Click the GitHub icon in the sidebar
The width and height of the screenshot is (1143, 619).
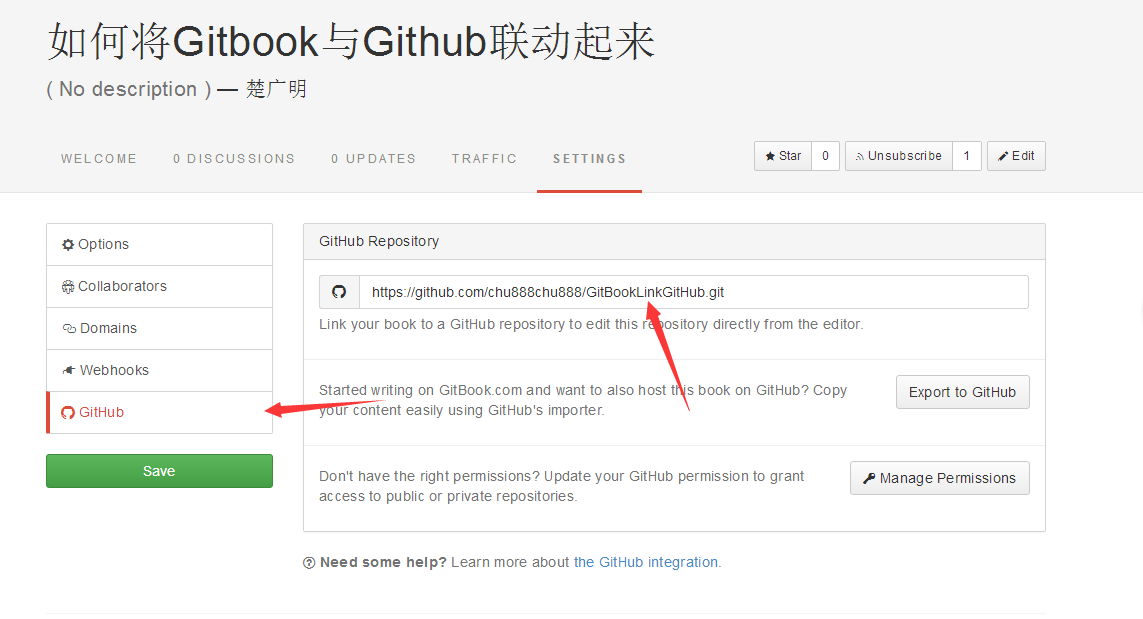click(68, 413)
